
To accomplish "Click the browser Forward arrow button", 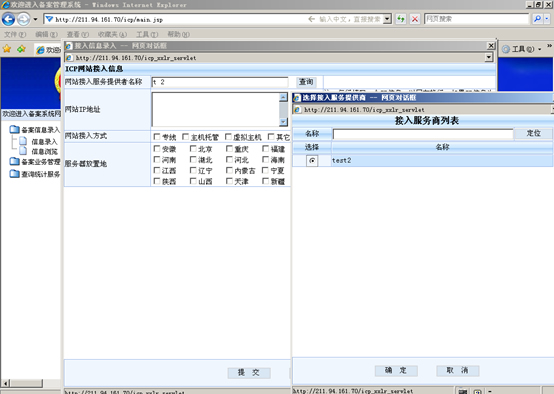I will point(24,19).
